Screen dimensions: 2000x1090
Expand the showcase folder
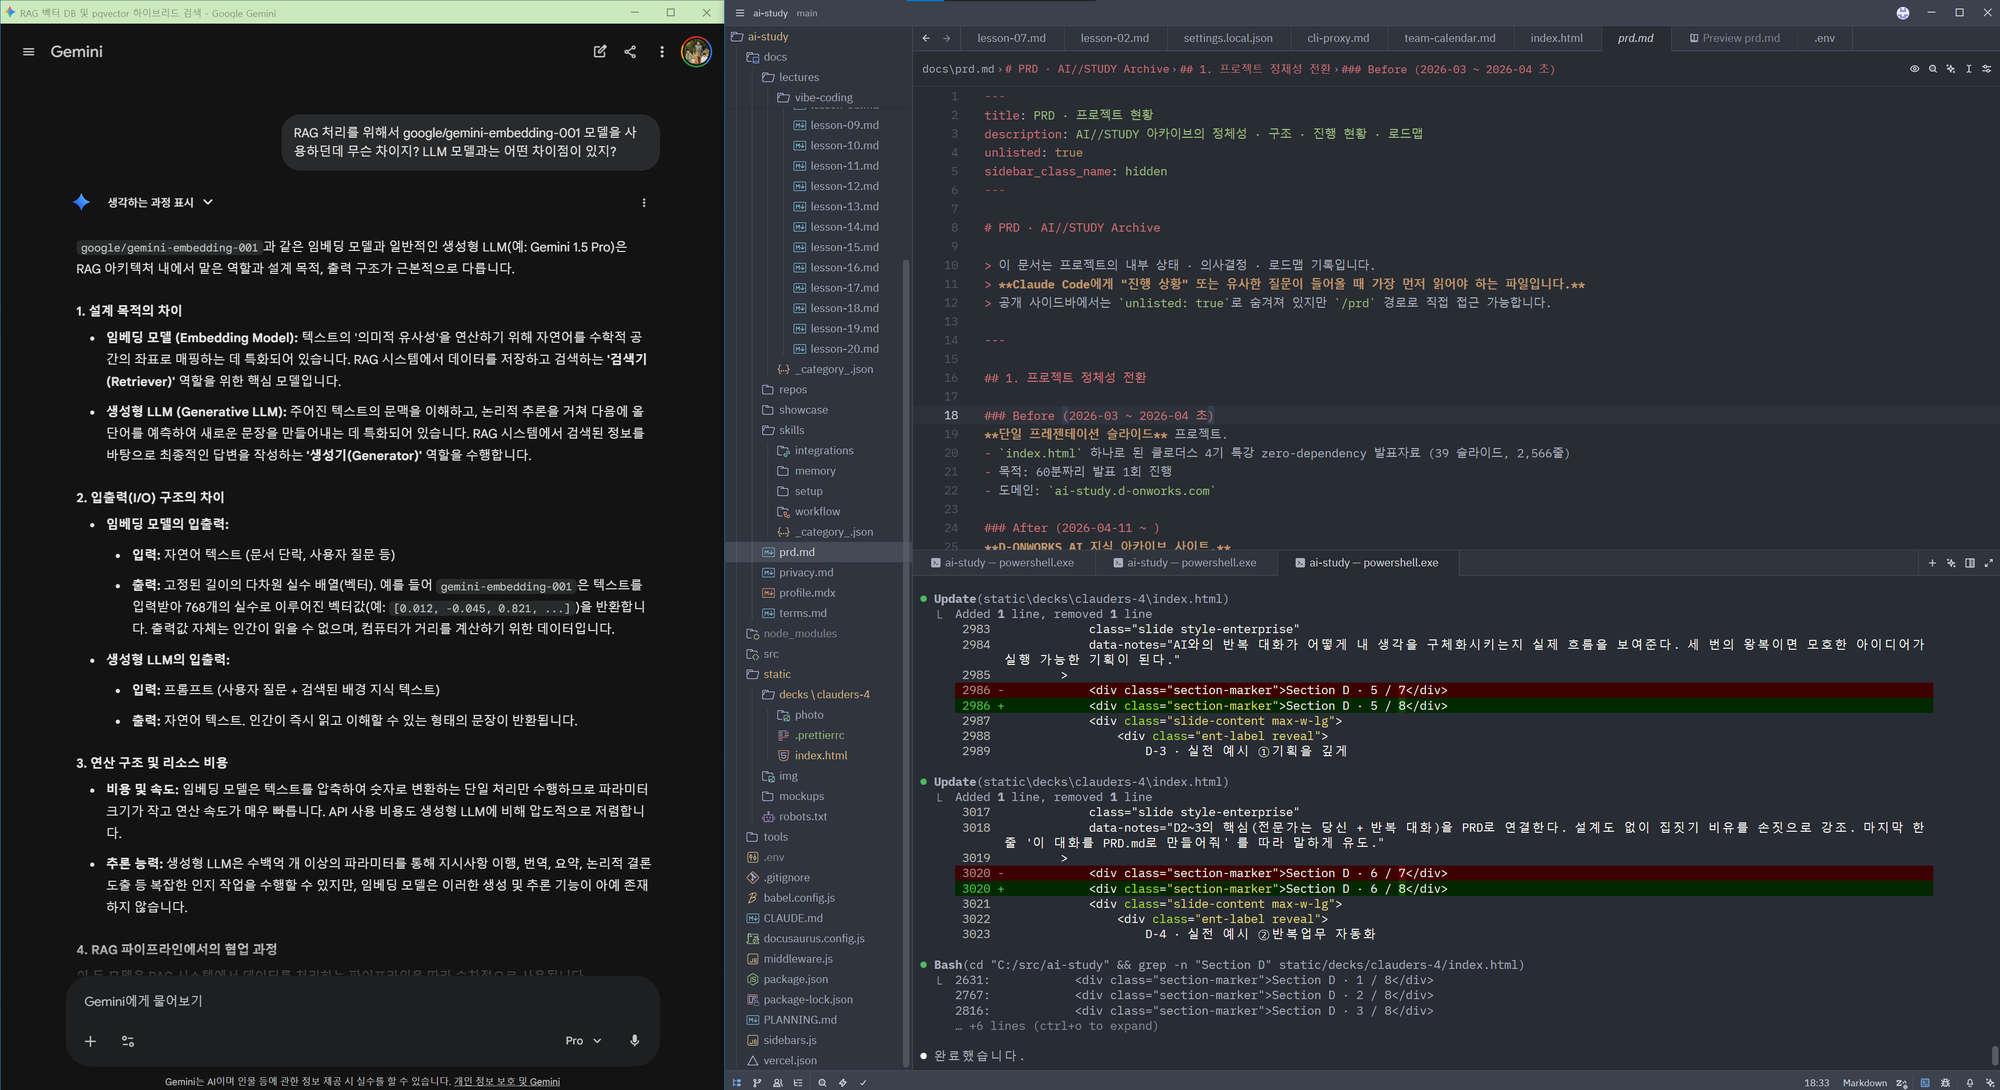point(803,410)
